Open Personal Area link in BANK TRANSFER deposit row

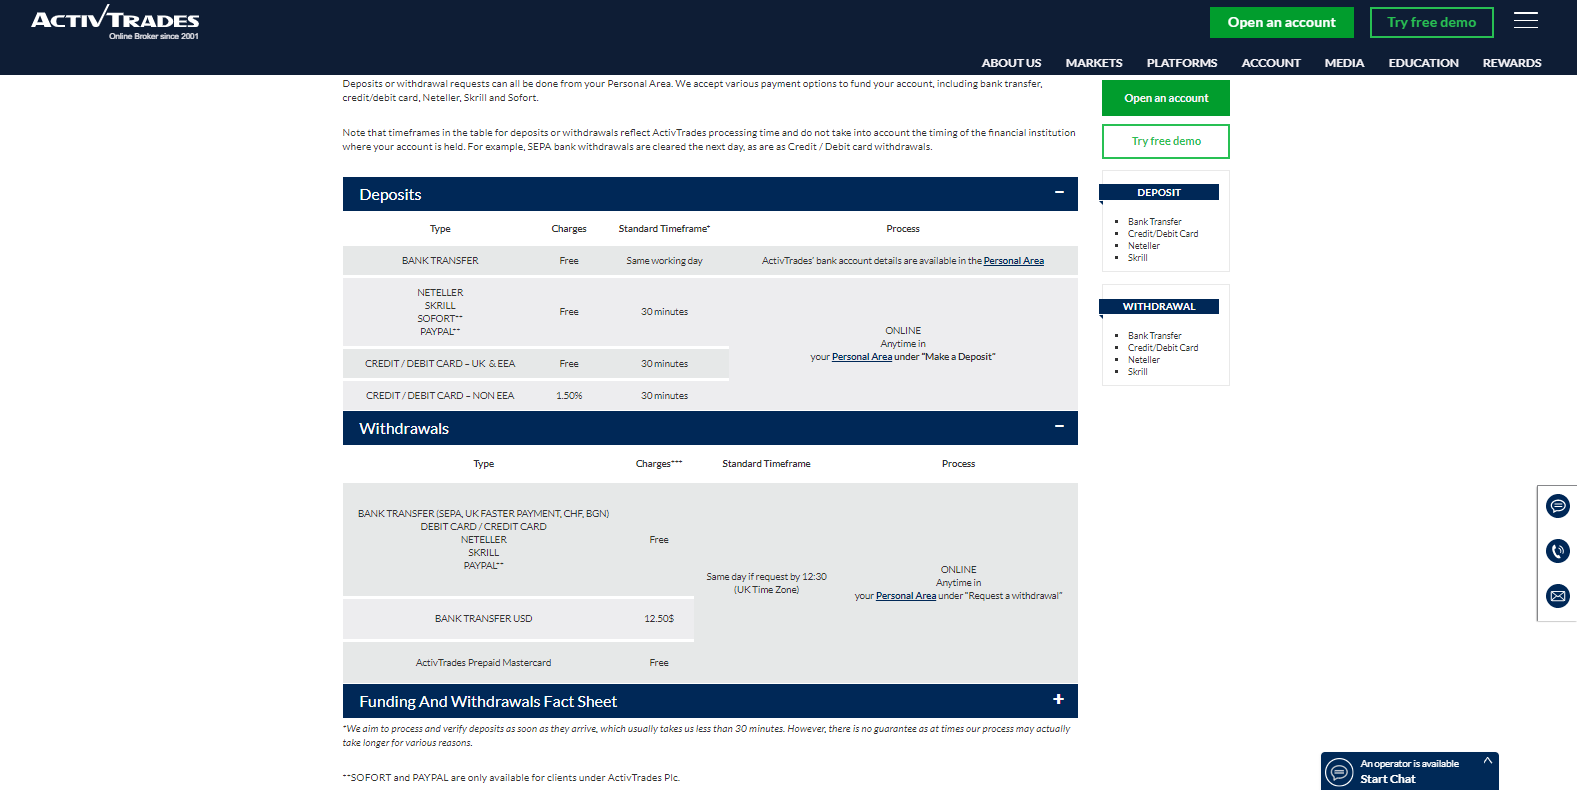(x=1013, y=261)
